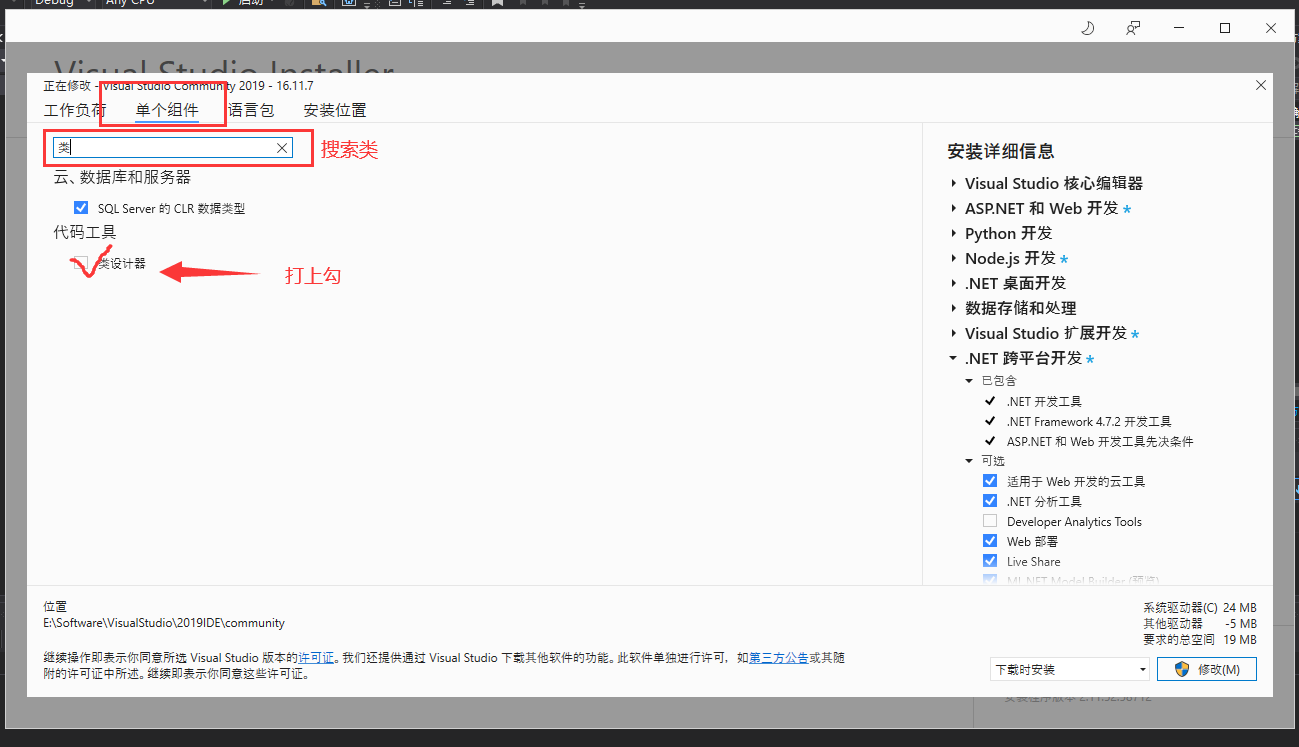
Task: Uncheck 适用于 Web 开发的云工具
Action: [990, 481]
